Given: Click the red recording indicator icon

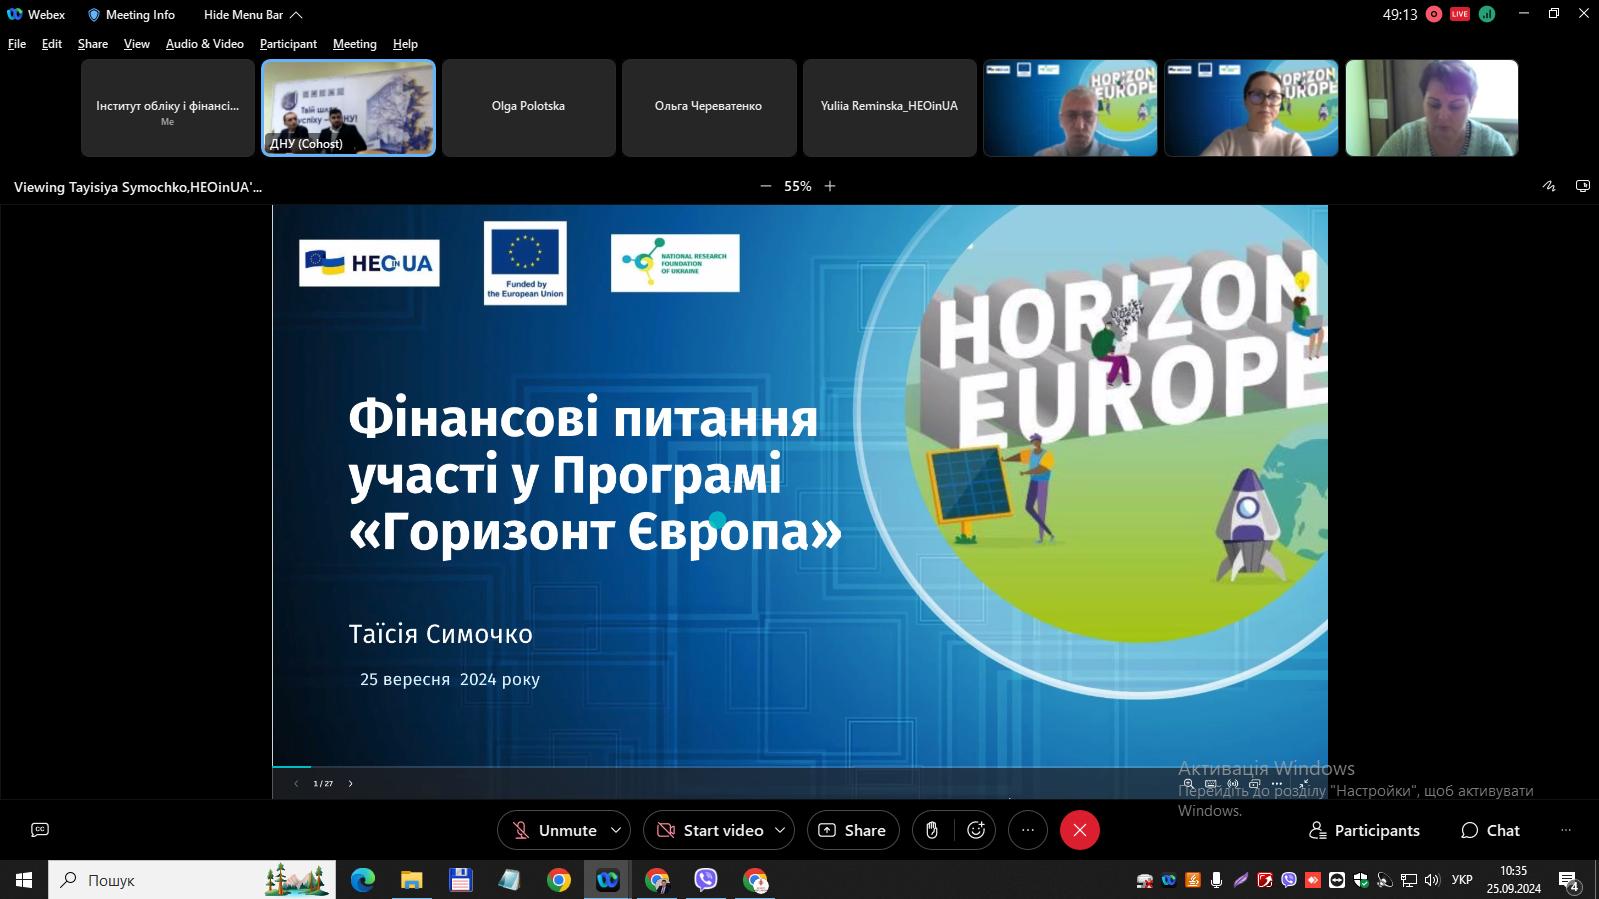Looking at the screenshot, I should 1434,14.
